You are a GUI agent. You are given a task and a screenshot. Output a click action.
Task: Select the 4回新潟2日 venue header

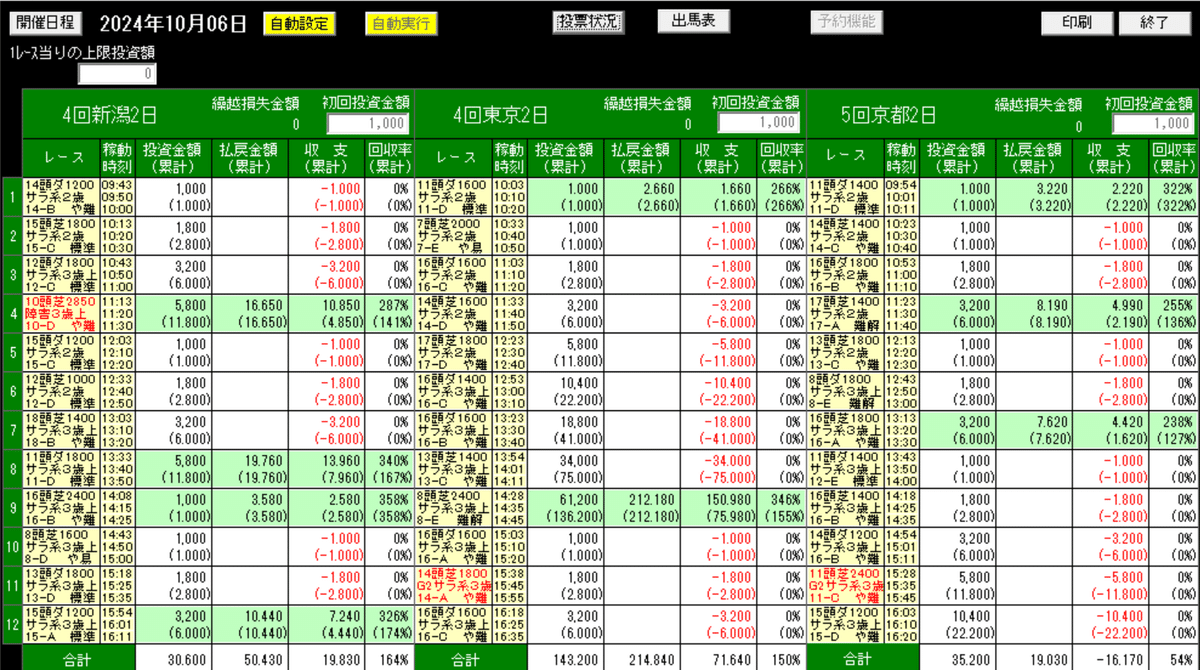click(111, 115)
